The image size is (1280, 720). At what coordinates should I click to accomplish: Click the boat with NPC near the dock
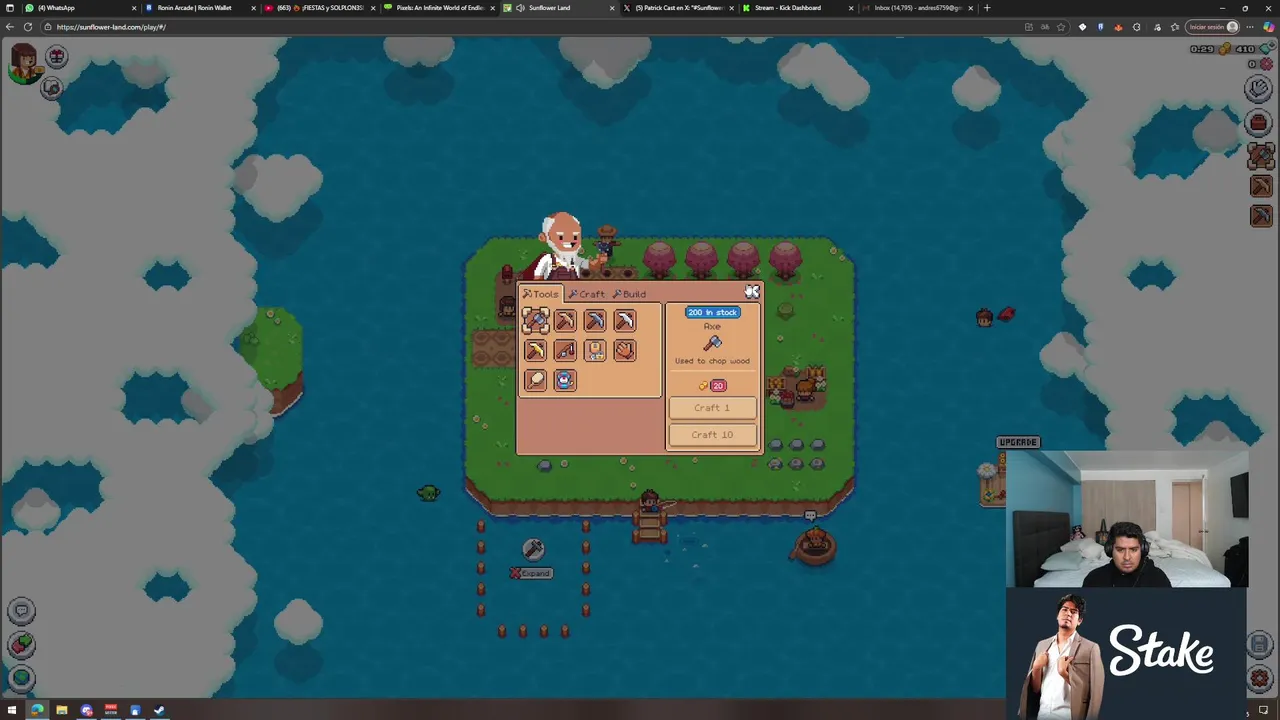click(x=814, y=546)
